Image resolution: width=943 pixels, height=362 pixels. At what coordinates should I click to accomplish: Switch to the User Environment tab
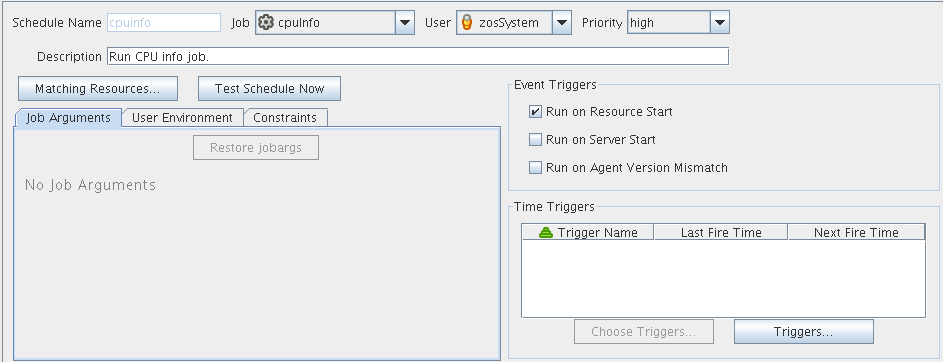click(182, 118)
